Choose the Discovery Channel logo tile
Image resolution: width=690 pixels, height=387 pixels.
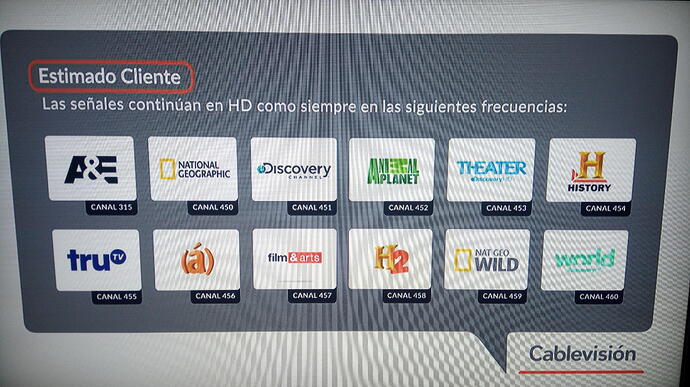click(294, 170)
